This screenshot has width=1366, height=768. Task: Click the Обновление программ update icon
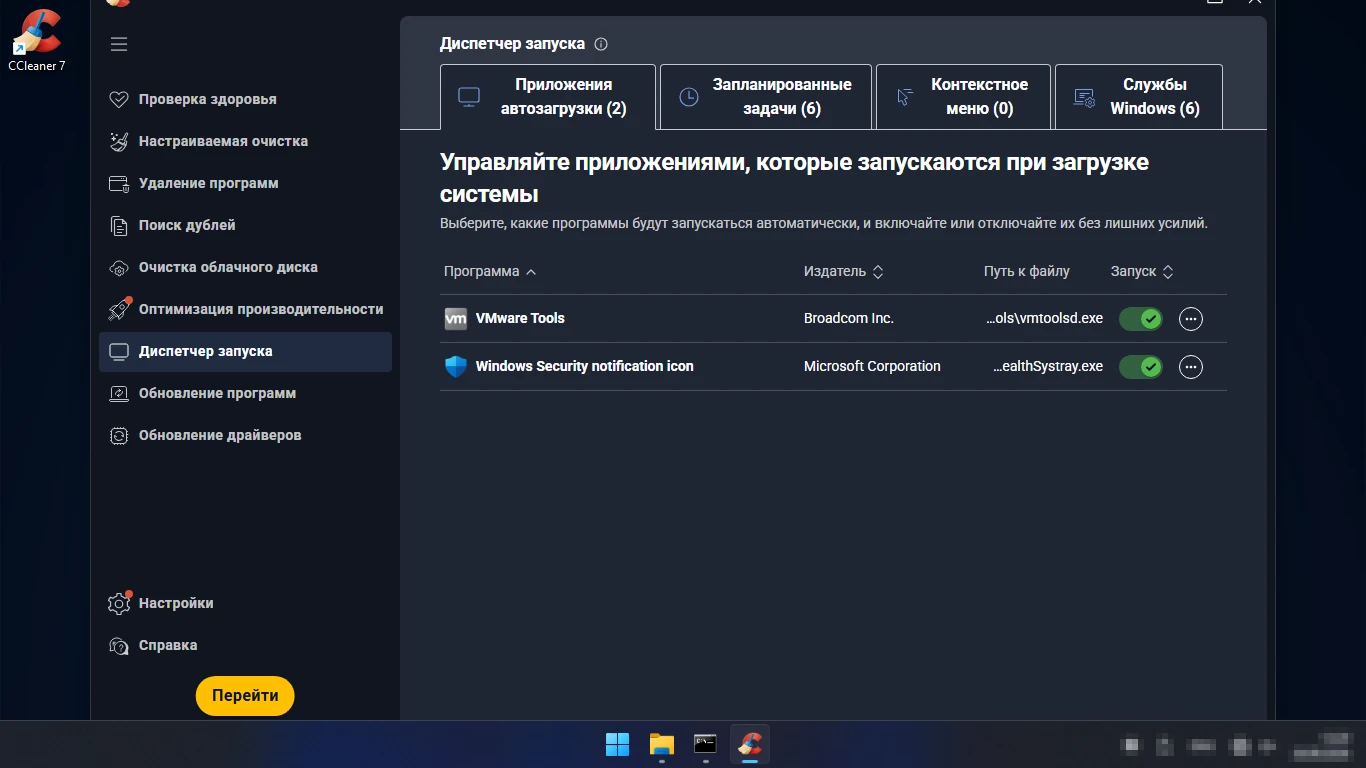click(x=119, y=393)
